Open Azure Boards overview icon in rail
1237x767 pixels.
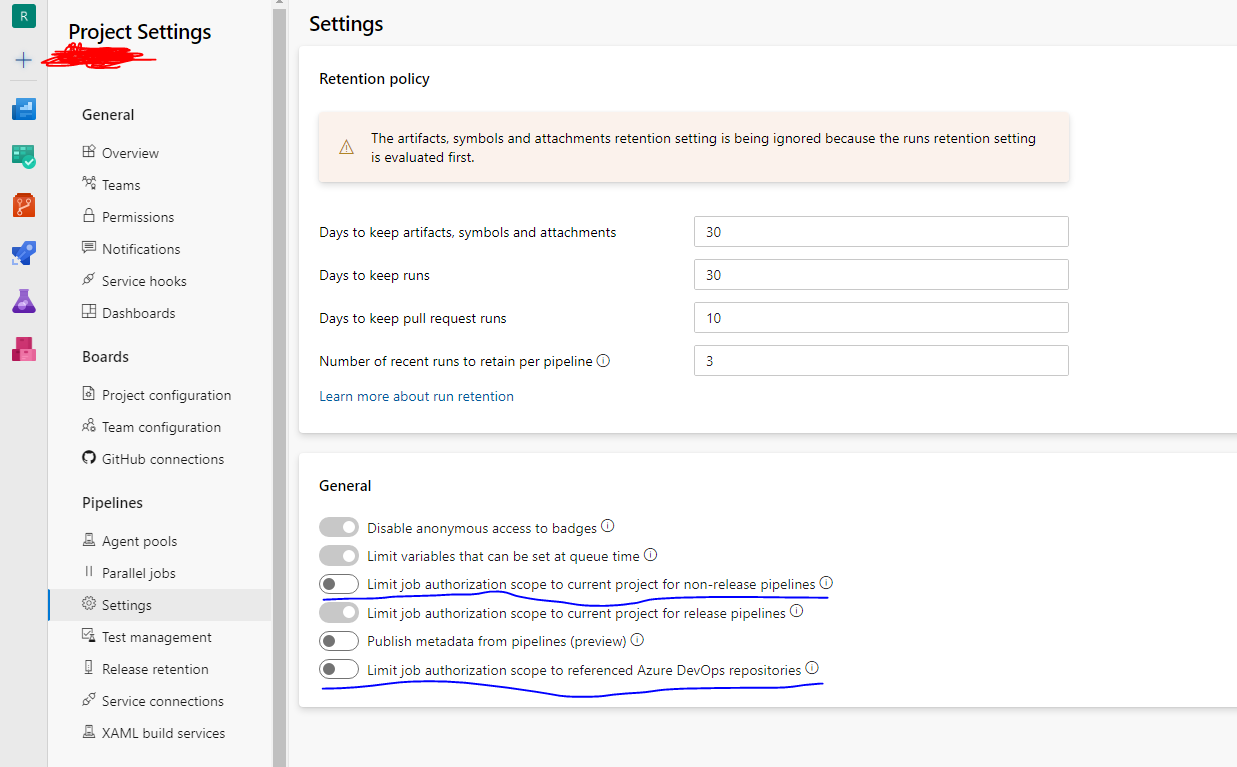(24, 109)
